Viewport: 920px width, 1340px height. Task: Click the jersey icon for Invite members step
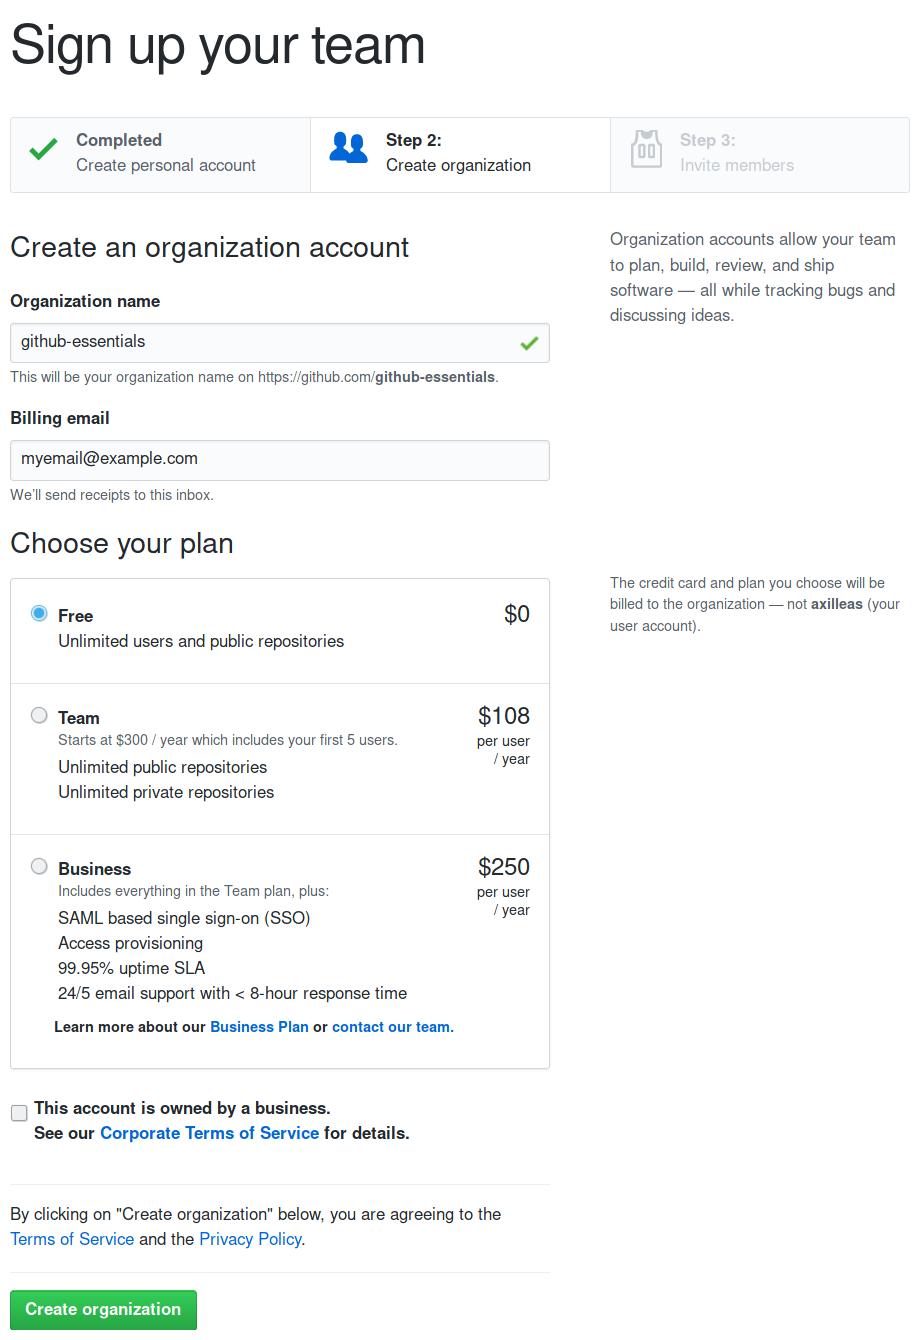646,149
